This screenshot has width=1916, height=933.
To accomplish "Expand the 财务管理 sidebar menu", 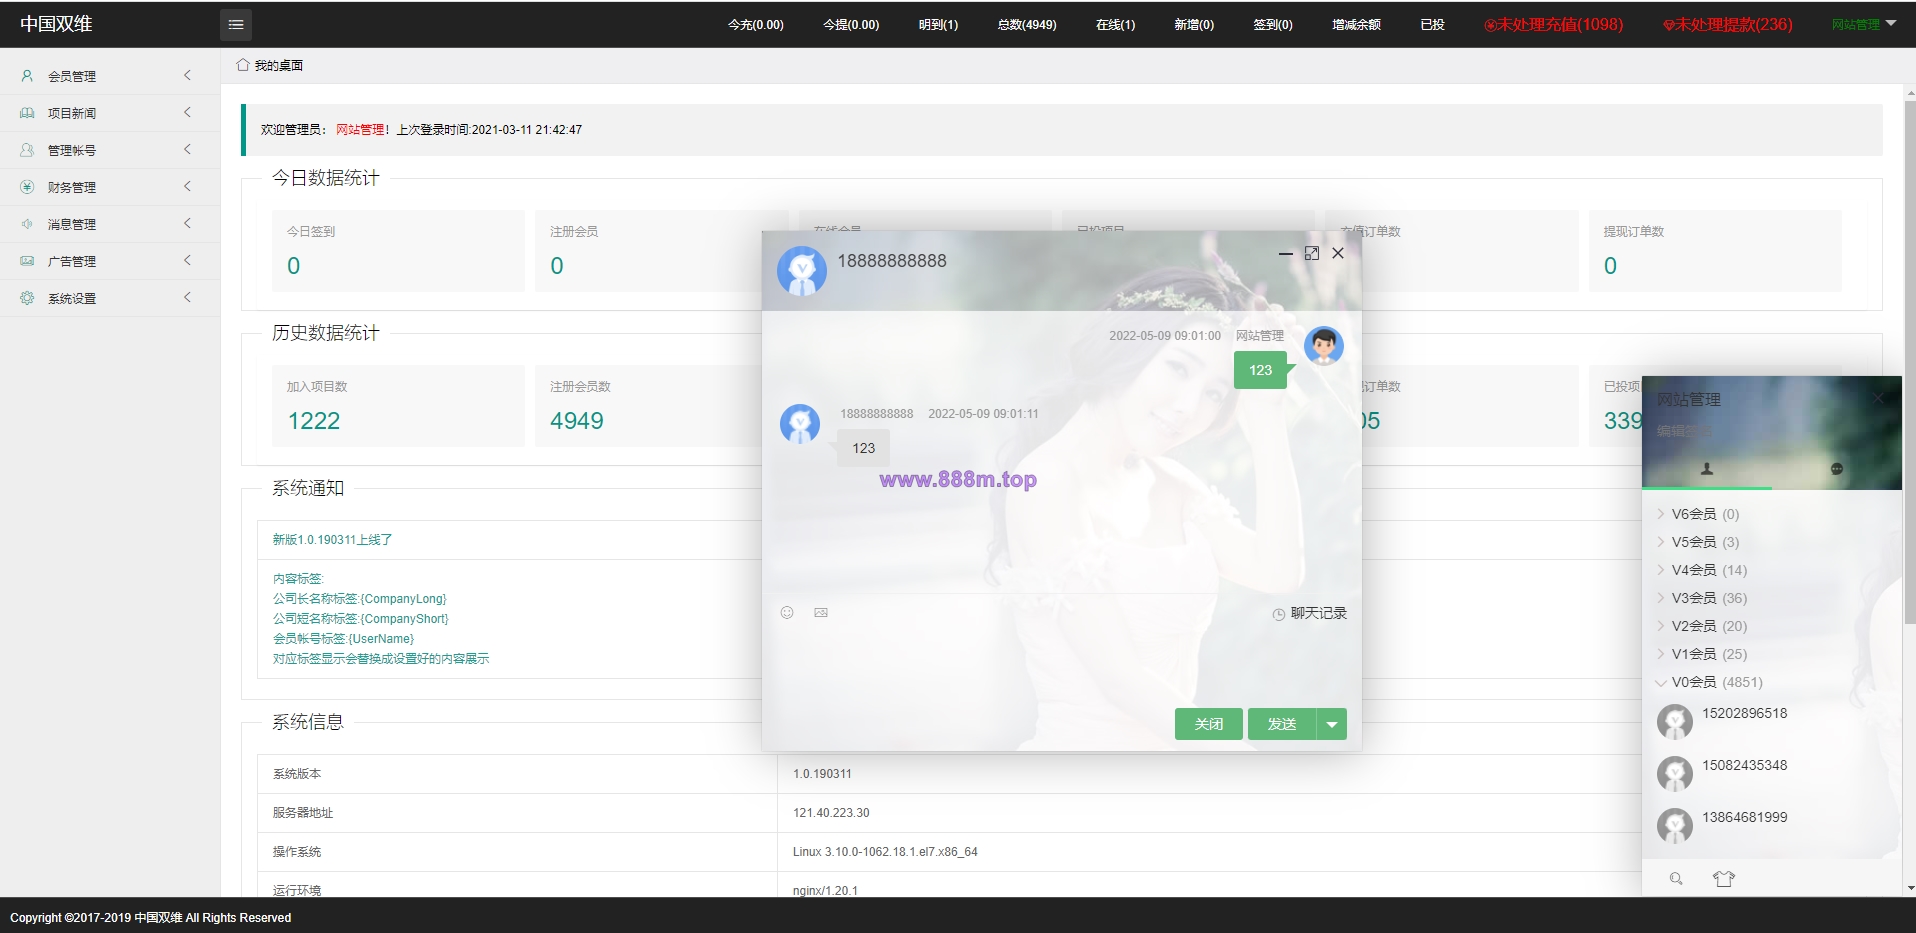I will tap(110, 187).
